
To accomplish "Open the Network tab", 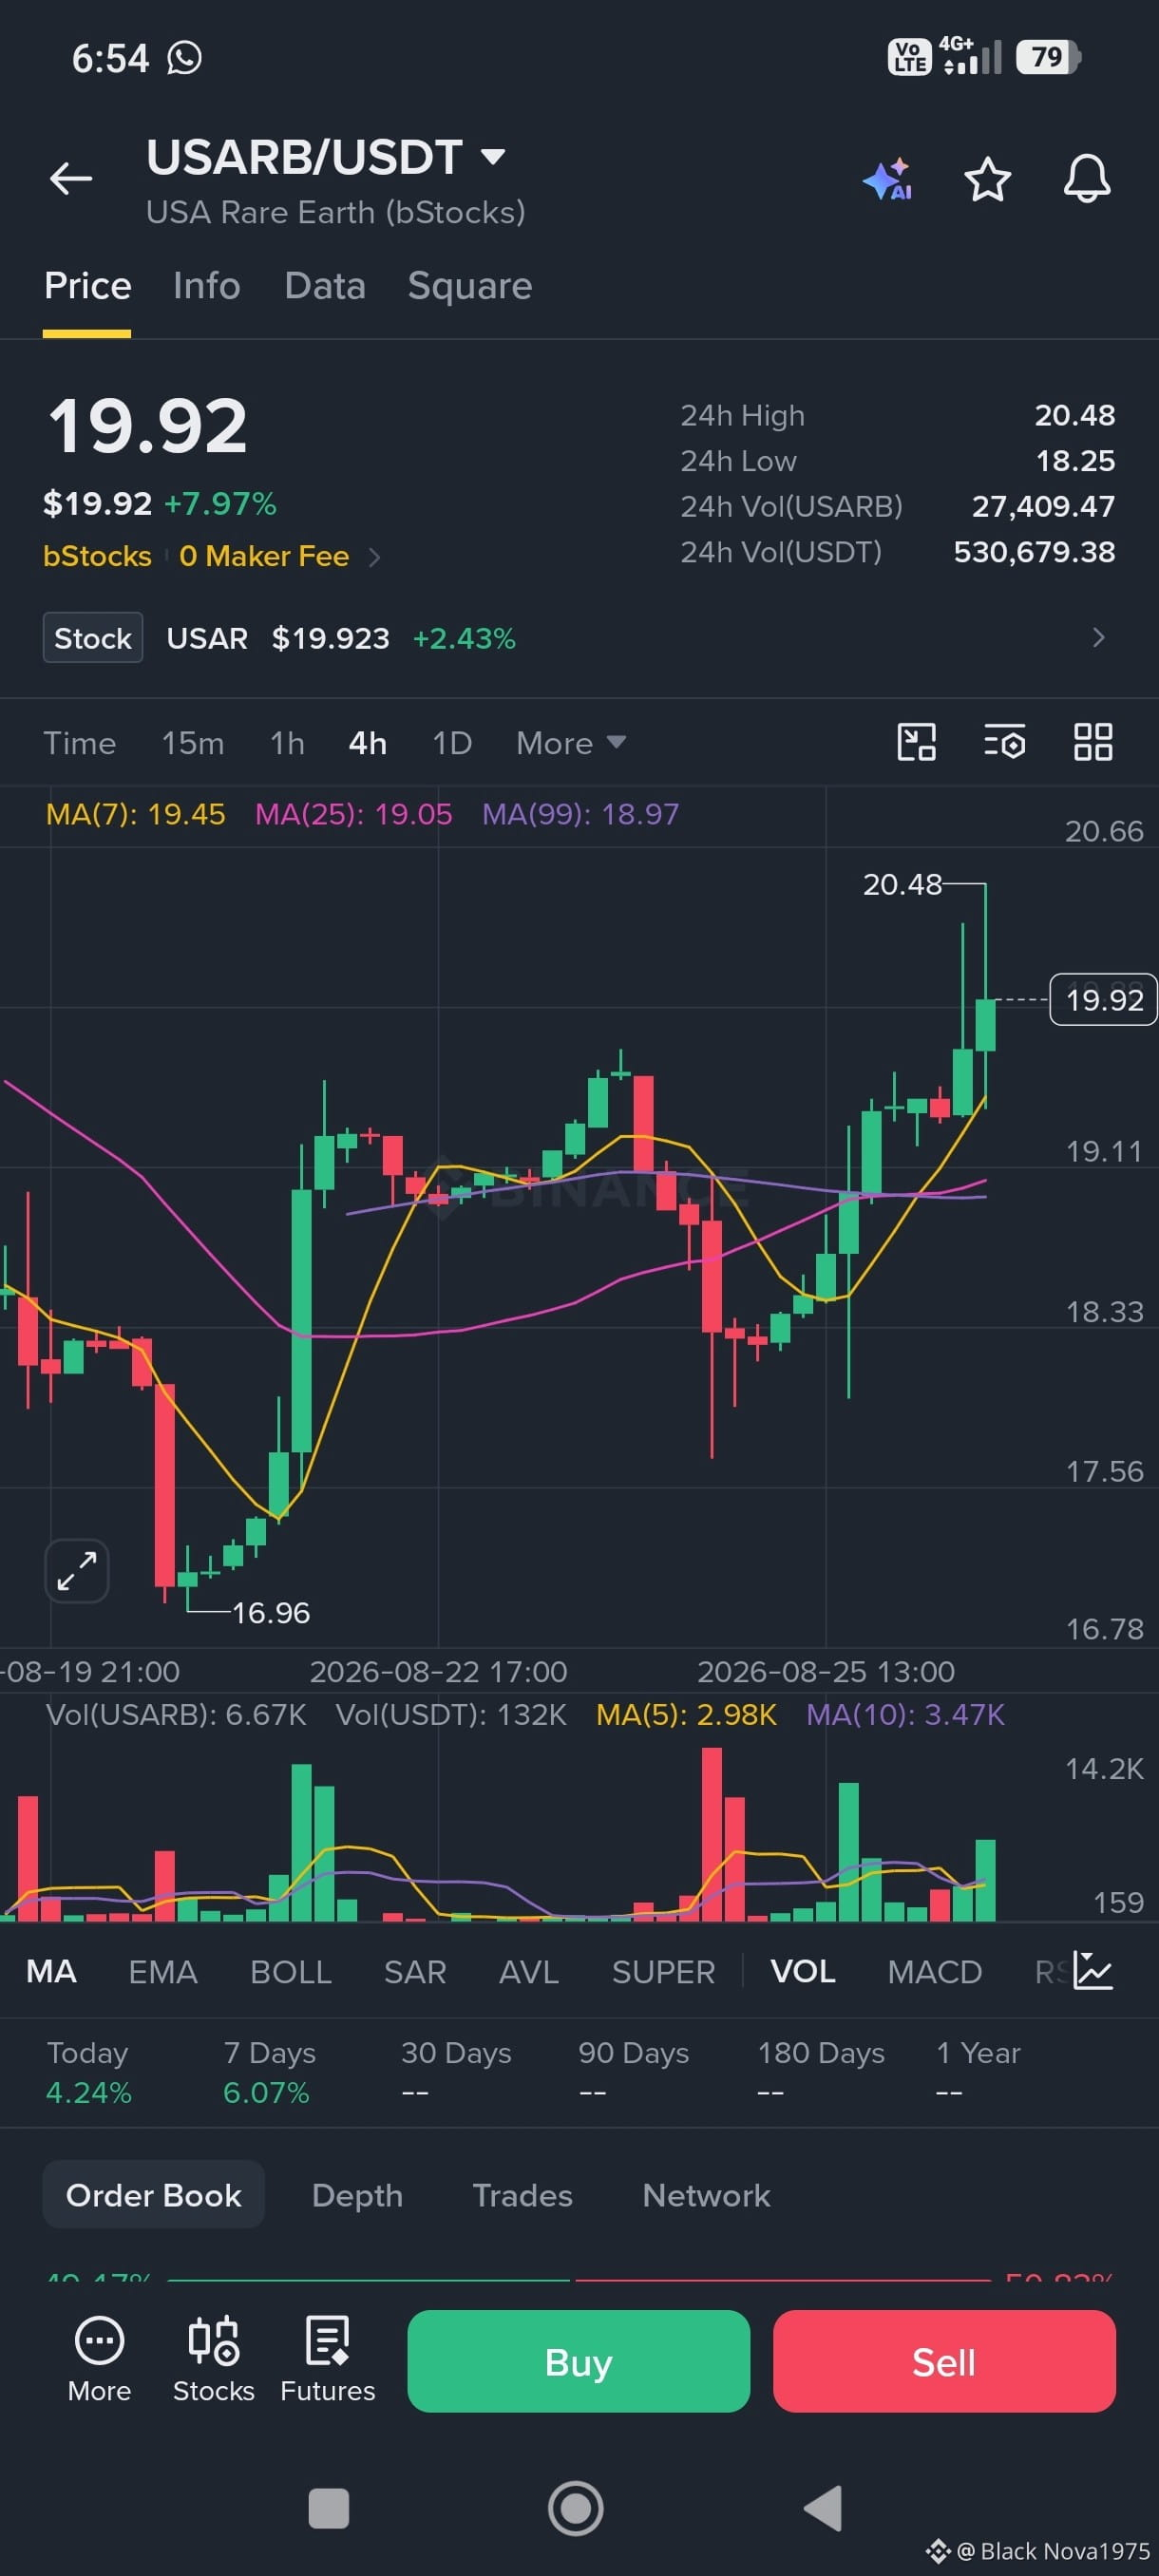I will pos(706,2195).
